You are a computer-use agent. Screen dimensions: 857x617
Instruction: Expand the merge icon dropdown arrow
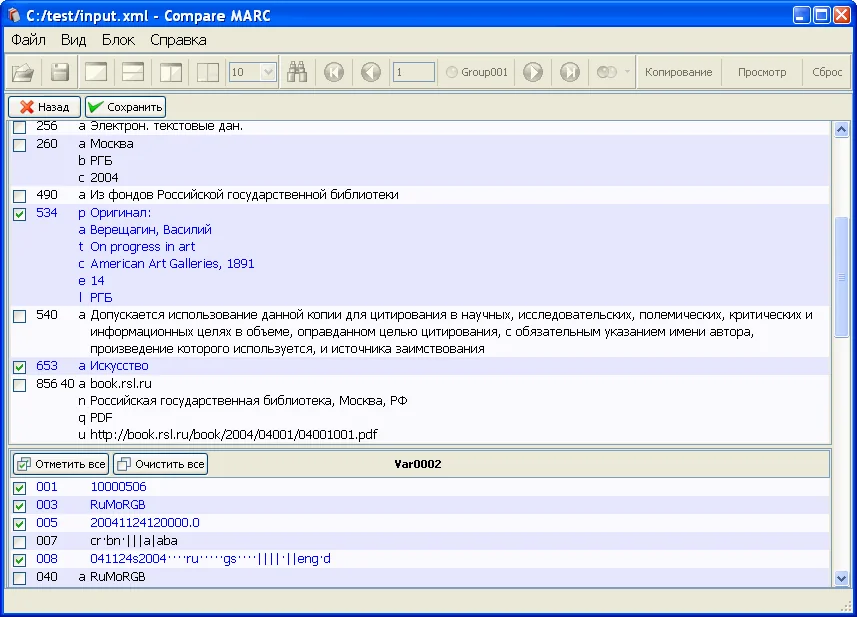click(627, 72)
